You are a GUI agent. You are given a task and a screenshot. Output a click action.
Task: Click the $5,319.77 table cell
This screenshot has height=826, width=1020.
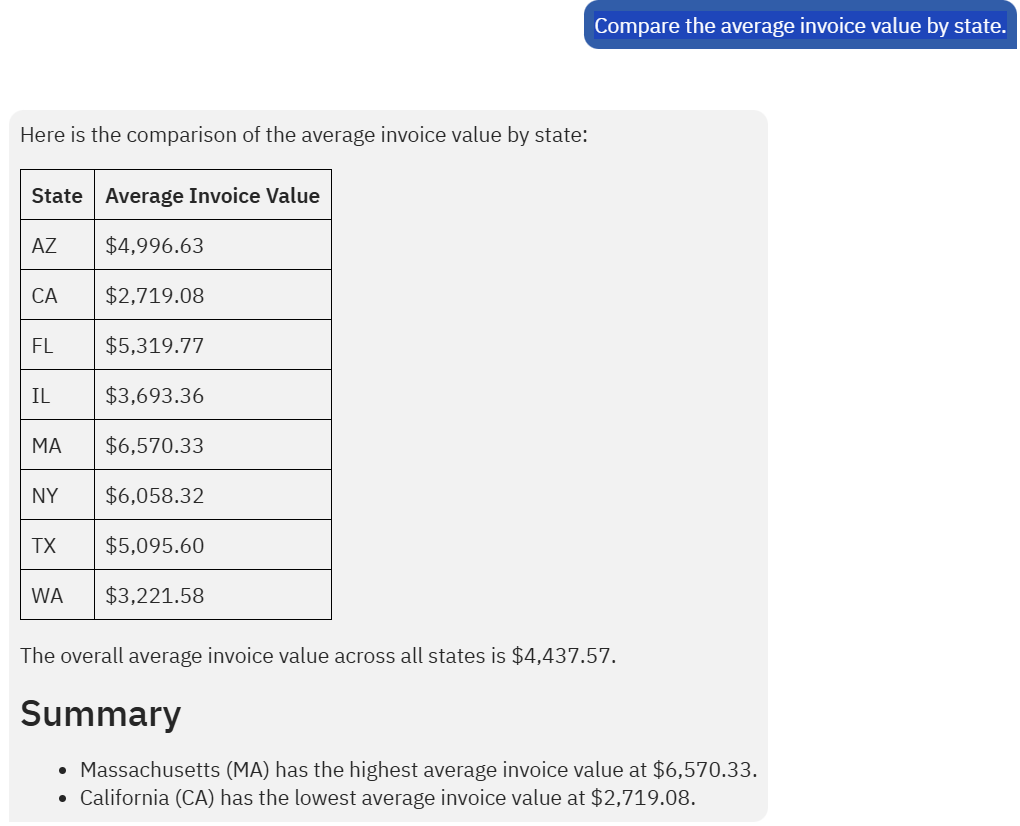pos(155,346)
